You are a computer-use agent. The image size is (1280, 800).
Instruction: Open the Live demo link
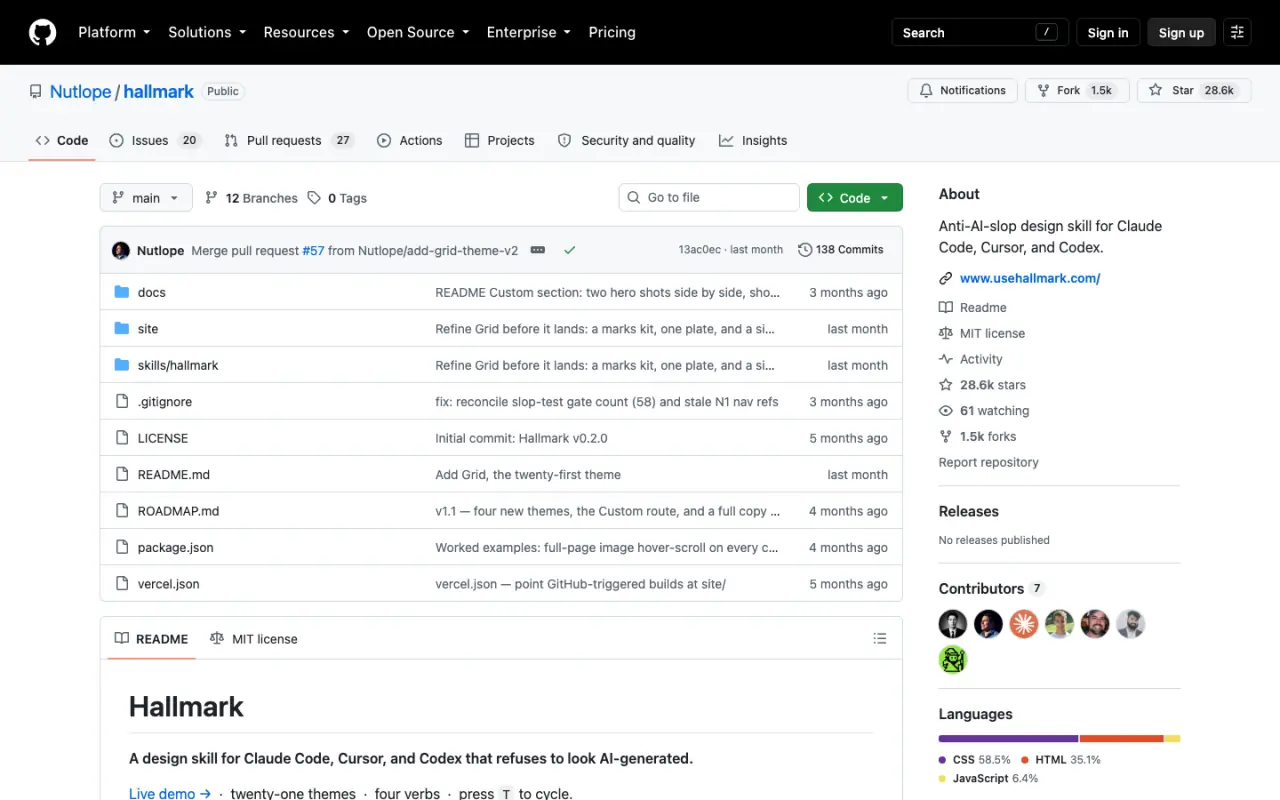point(170,794)
